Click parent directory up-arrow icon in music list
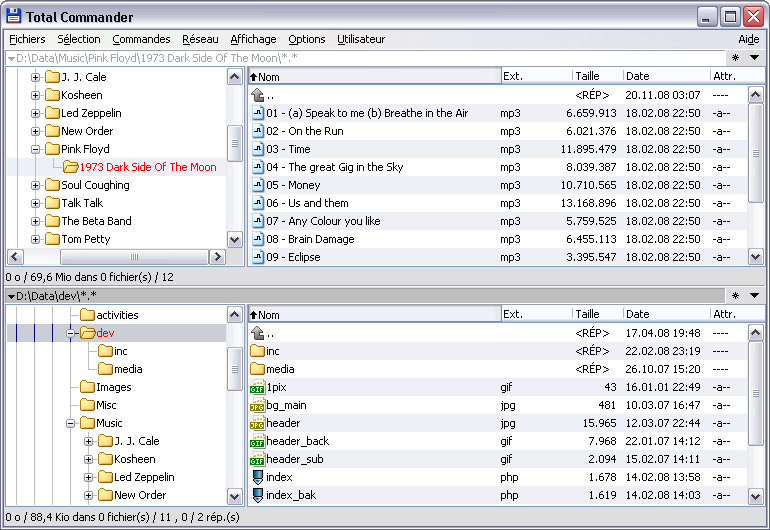 tap(257, 95)
